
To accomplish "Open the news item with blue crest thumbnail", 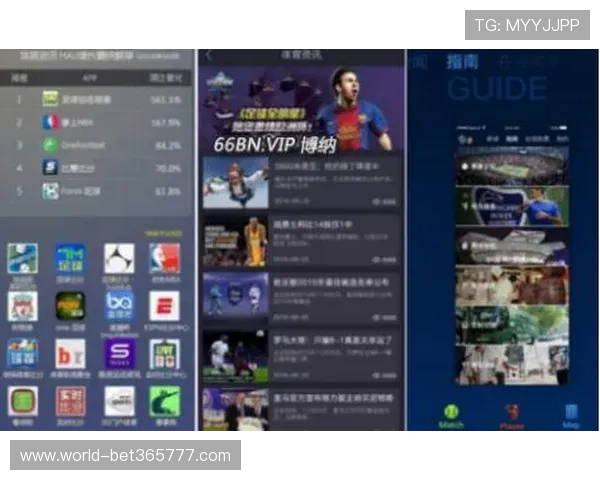I will 302,299.
